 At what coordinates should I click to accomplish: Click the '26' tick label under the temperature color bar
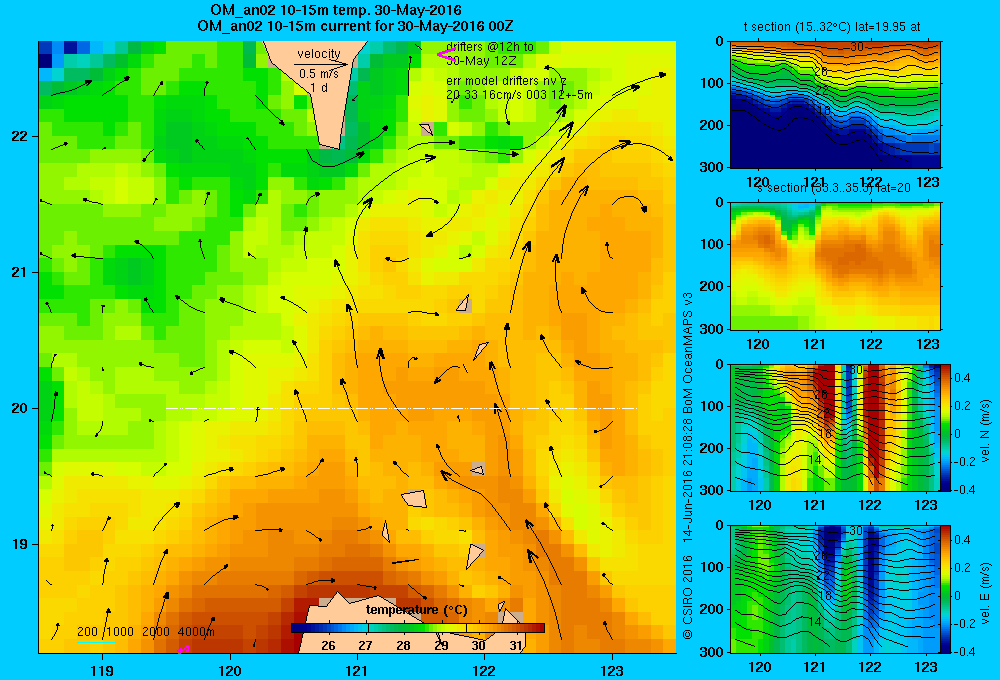(328, 646)
